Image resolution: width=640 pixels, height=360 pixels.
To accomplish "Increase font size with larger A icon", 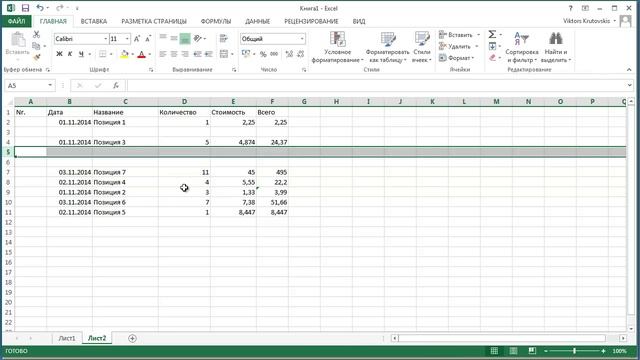I will pyautogui.click(x=137, y=39).
